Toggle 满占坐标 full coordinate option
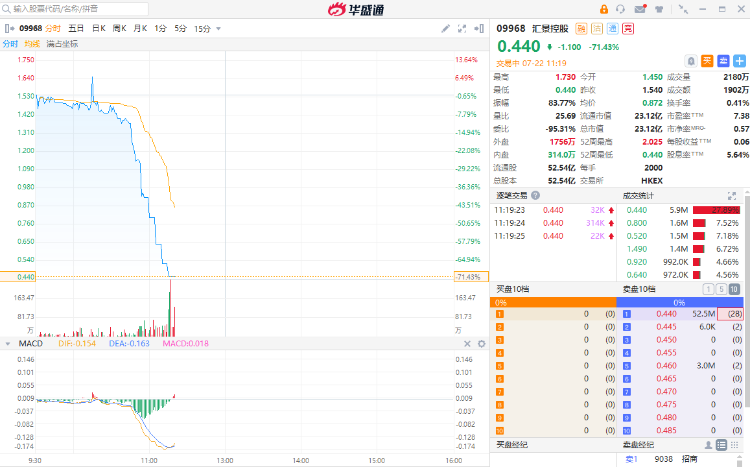This screenshot has height=467, width=750. [x=62, y=44]
